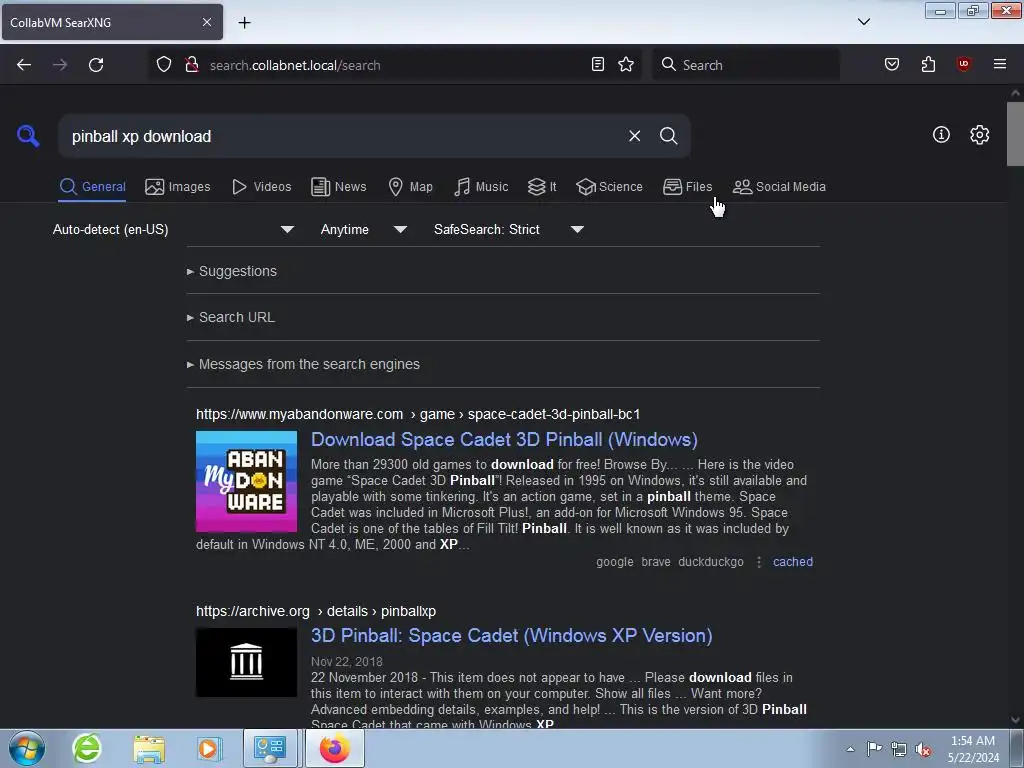The image size is (1024, 768).
Task: Open the cached link for first result
Action: (x=793, y=562)
